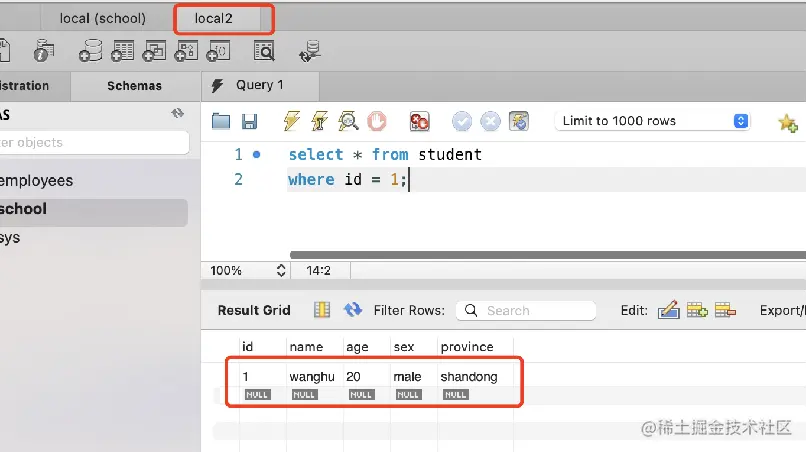
Task: Commit transaction check mark icon
Action: (x=462, y=121)
